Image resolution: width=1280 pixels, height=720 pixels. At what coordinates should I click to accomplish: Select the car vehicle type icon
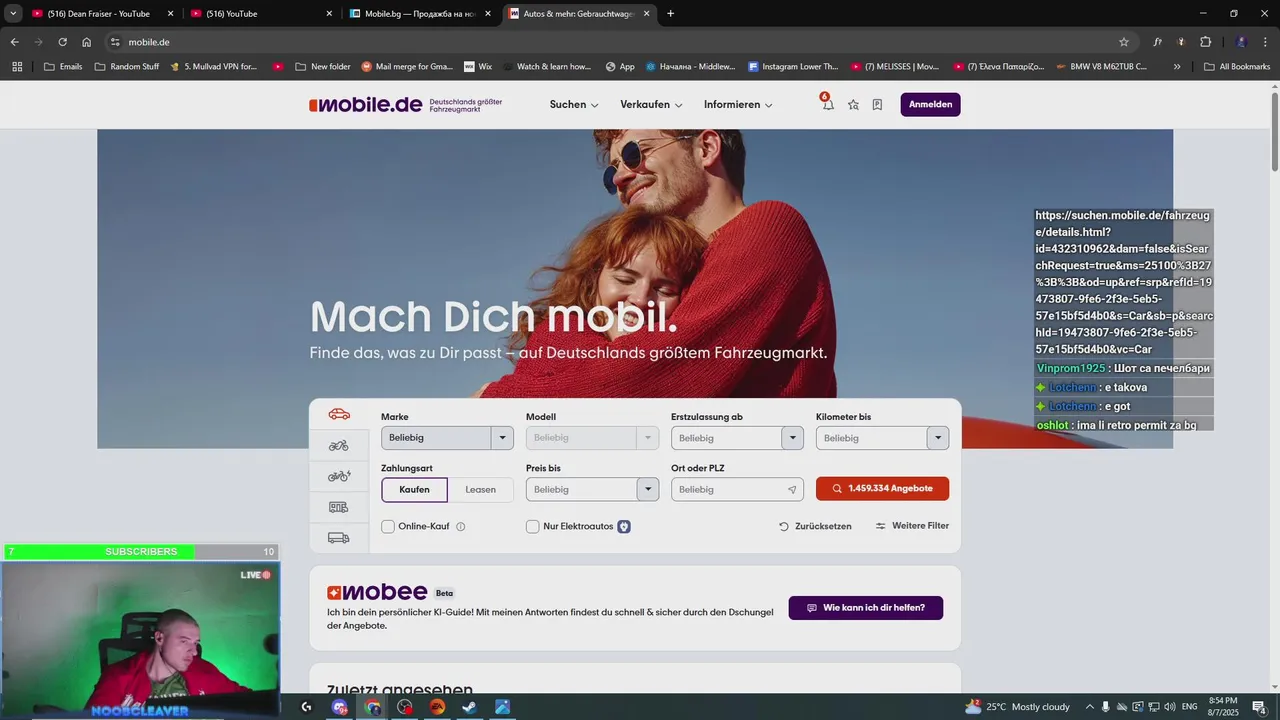coord(339,414)
